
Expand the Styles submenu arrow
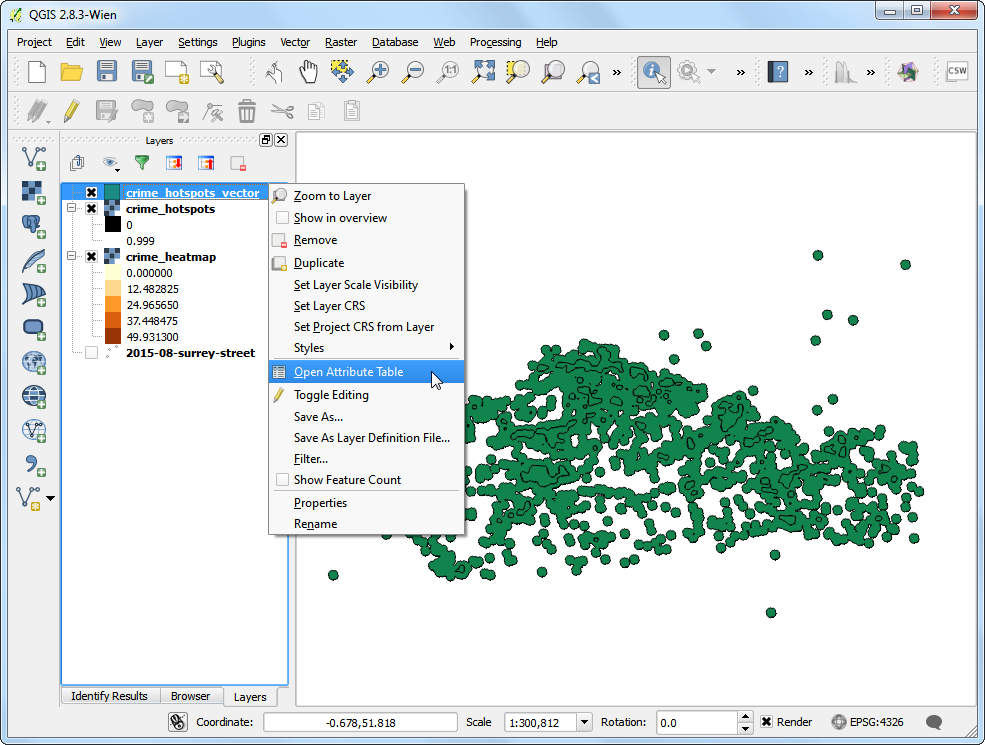pyautogui.click(x=452, y=347)
